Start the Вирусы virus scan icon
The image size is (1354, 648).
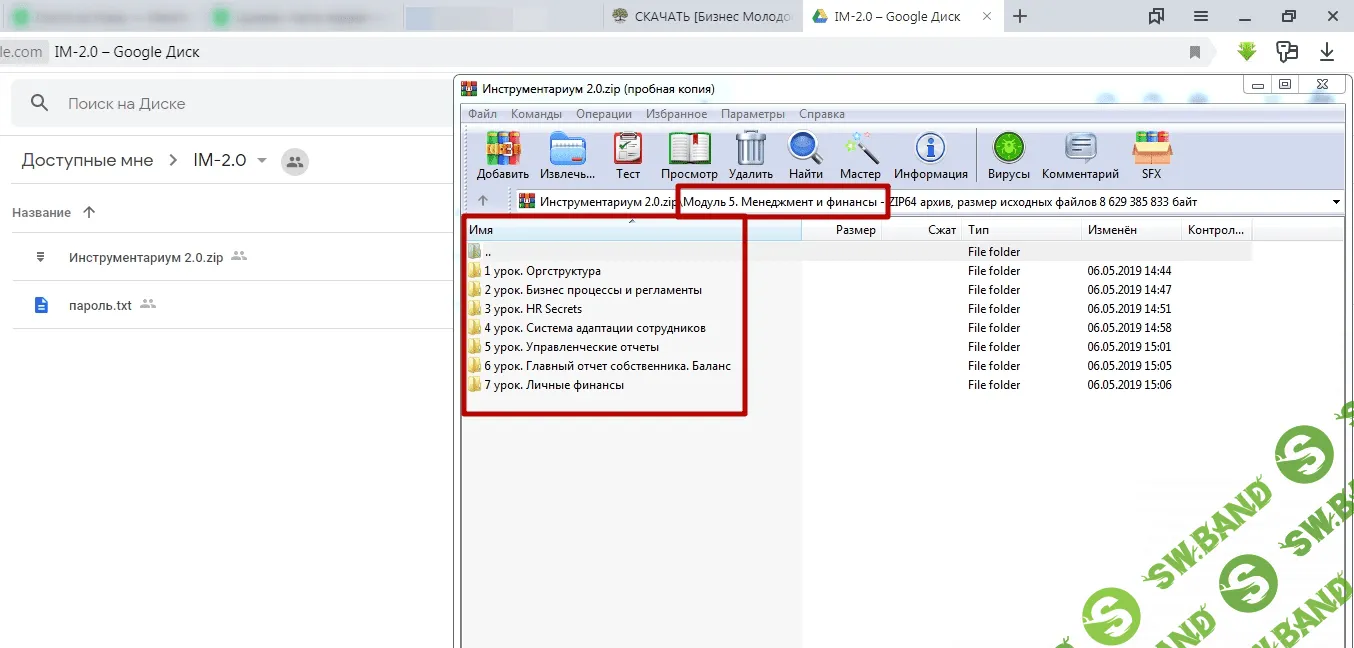pos(1008,150)
